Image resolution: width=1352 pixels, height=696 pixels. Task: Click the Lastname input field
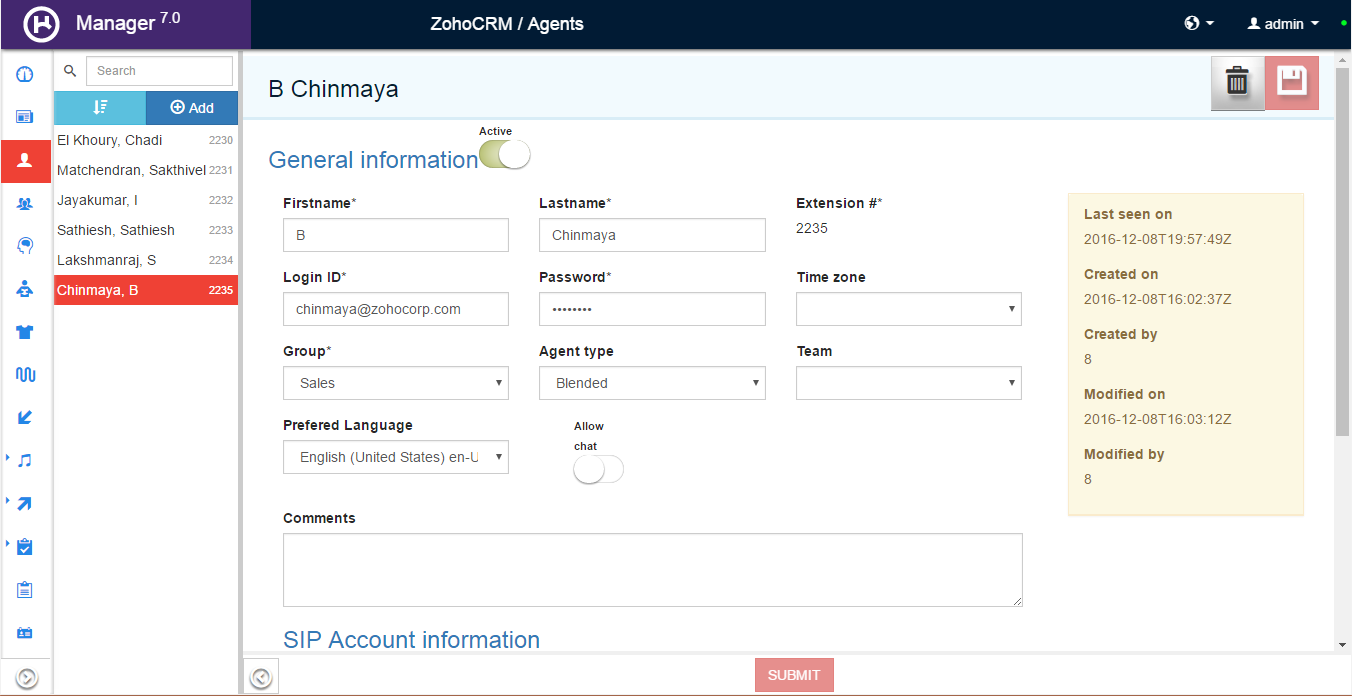[652, 235]
